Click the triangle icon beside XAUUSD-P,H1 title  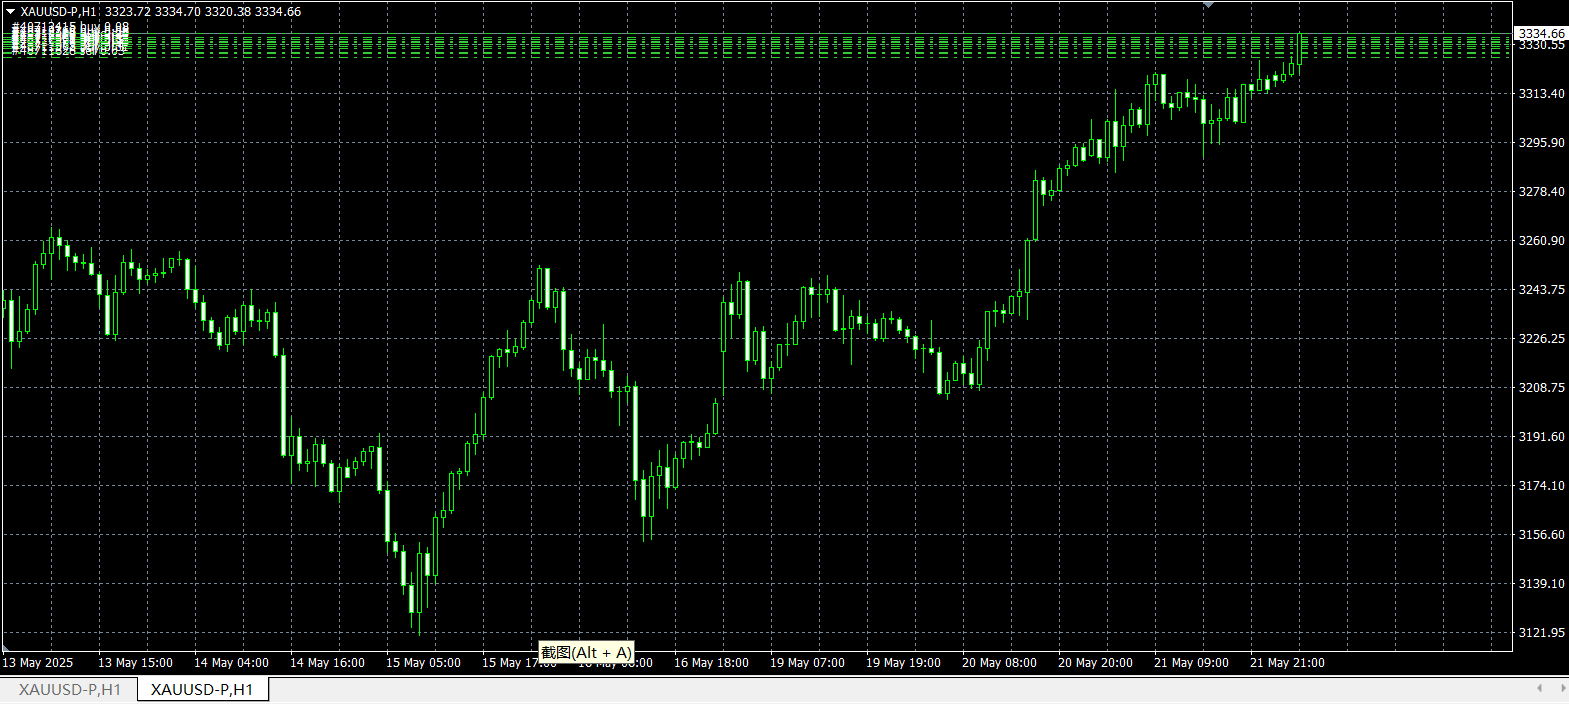tap(11, 12)
